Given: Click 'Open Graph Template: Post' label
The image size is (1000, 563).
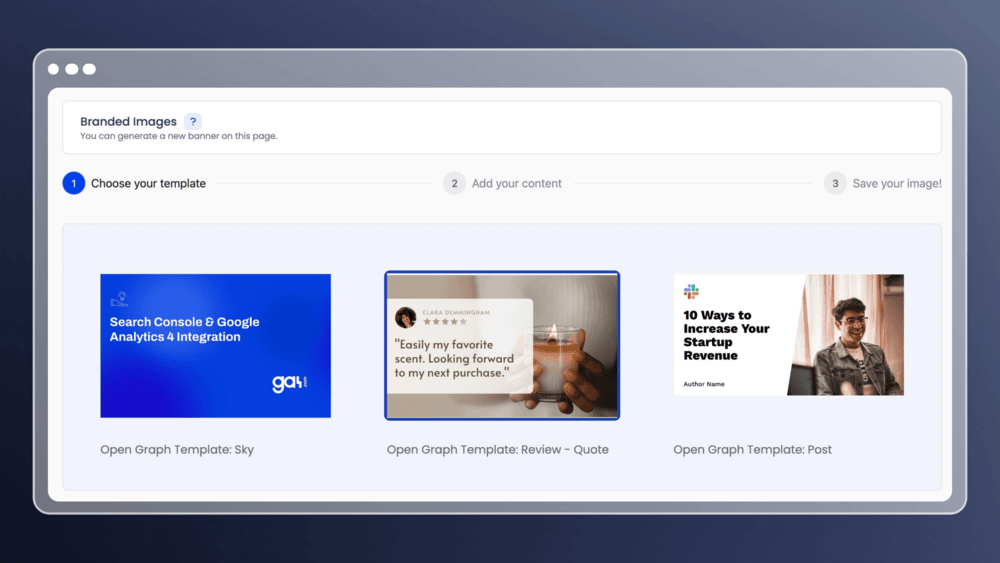Looking at the screenshot, I should click(x=752, y=450).
